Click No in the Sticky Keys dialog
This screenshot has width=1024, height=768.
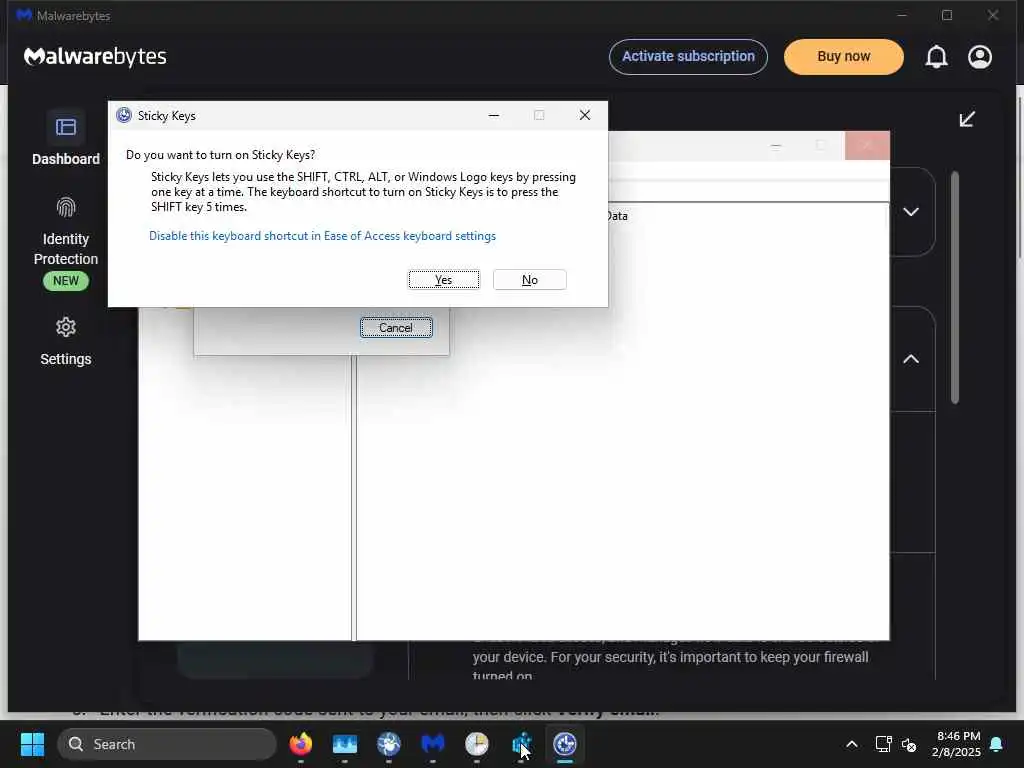pyautogui.click(x=530, y=280)
